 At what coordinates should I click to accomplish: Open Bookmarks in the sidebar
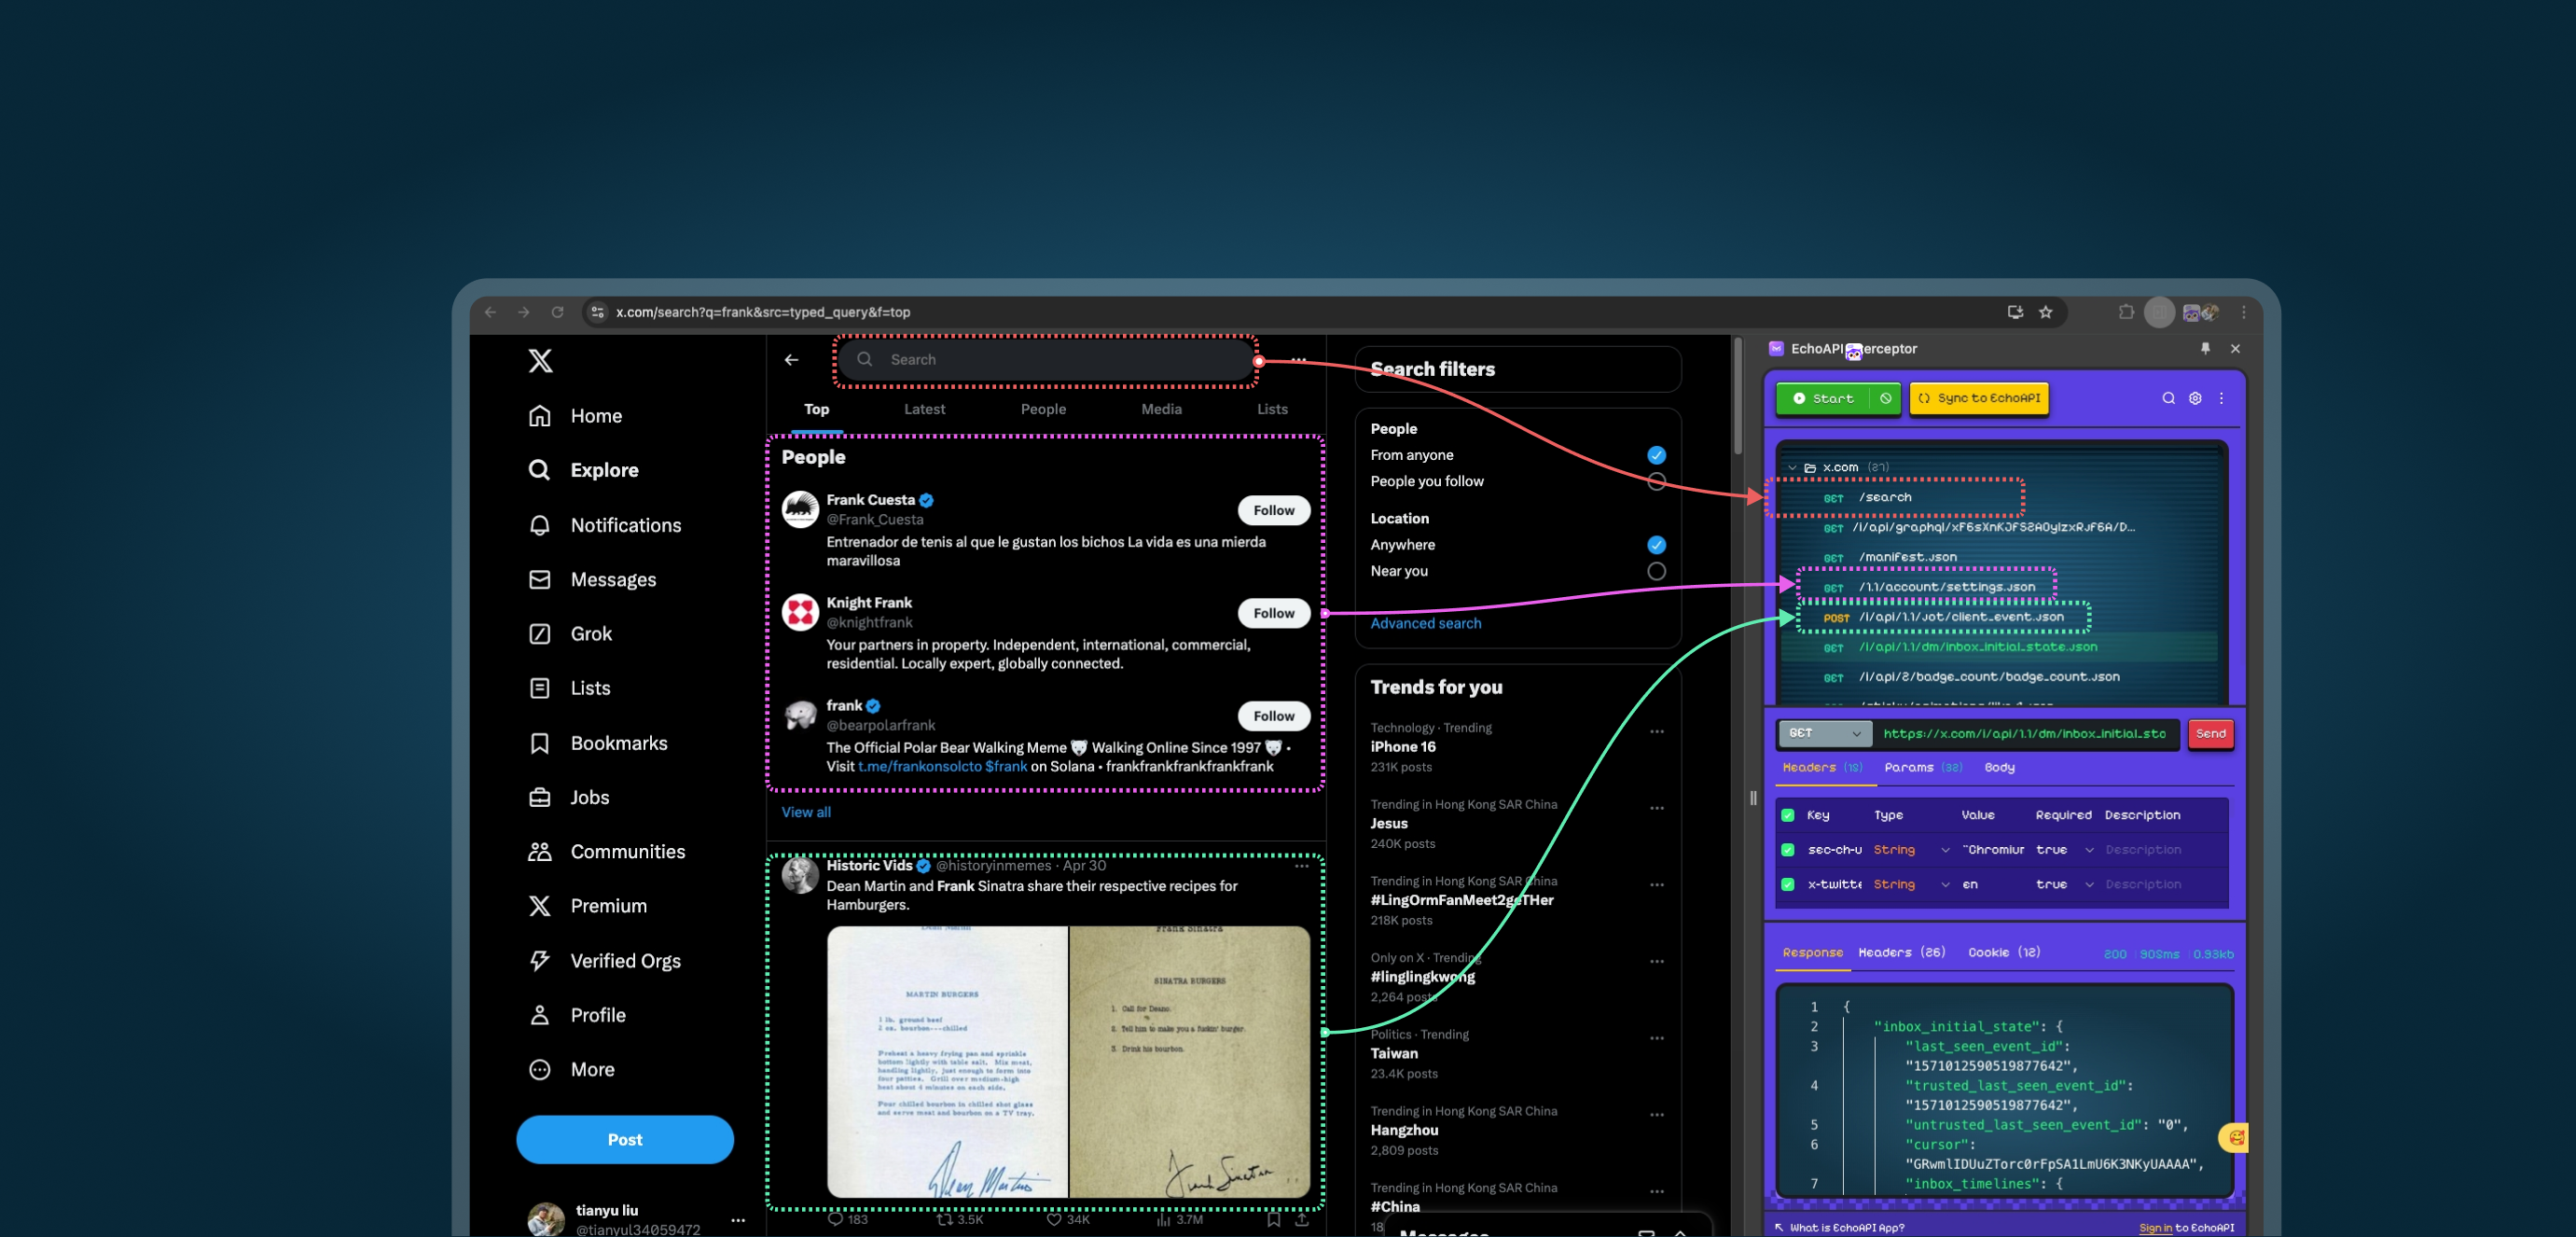[x=597, y=743]
